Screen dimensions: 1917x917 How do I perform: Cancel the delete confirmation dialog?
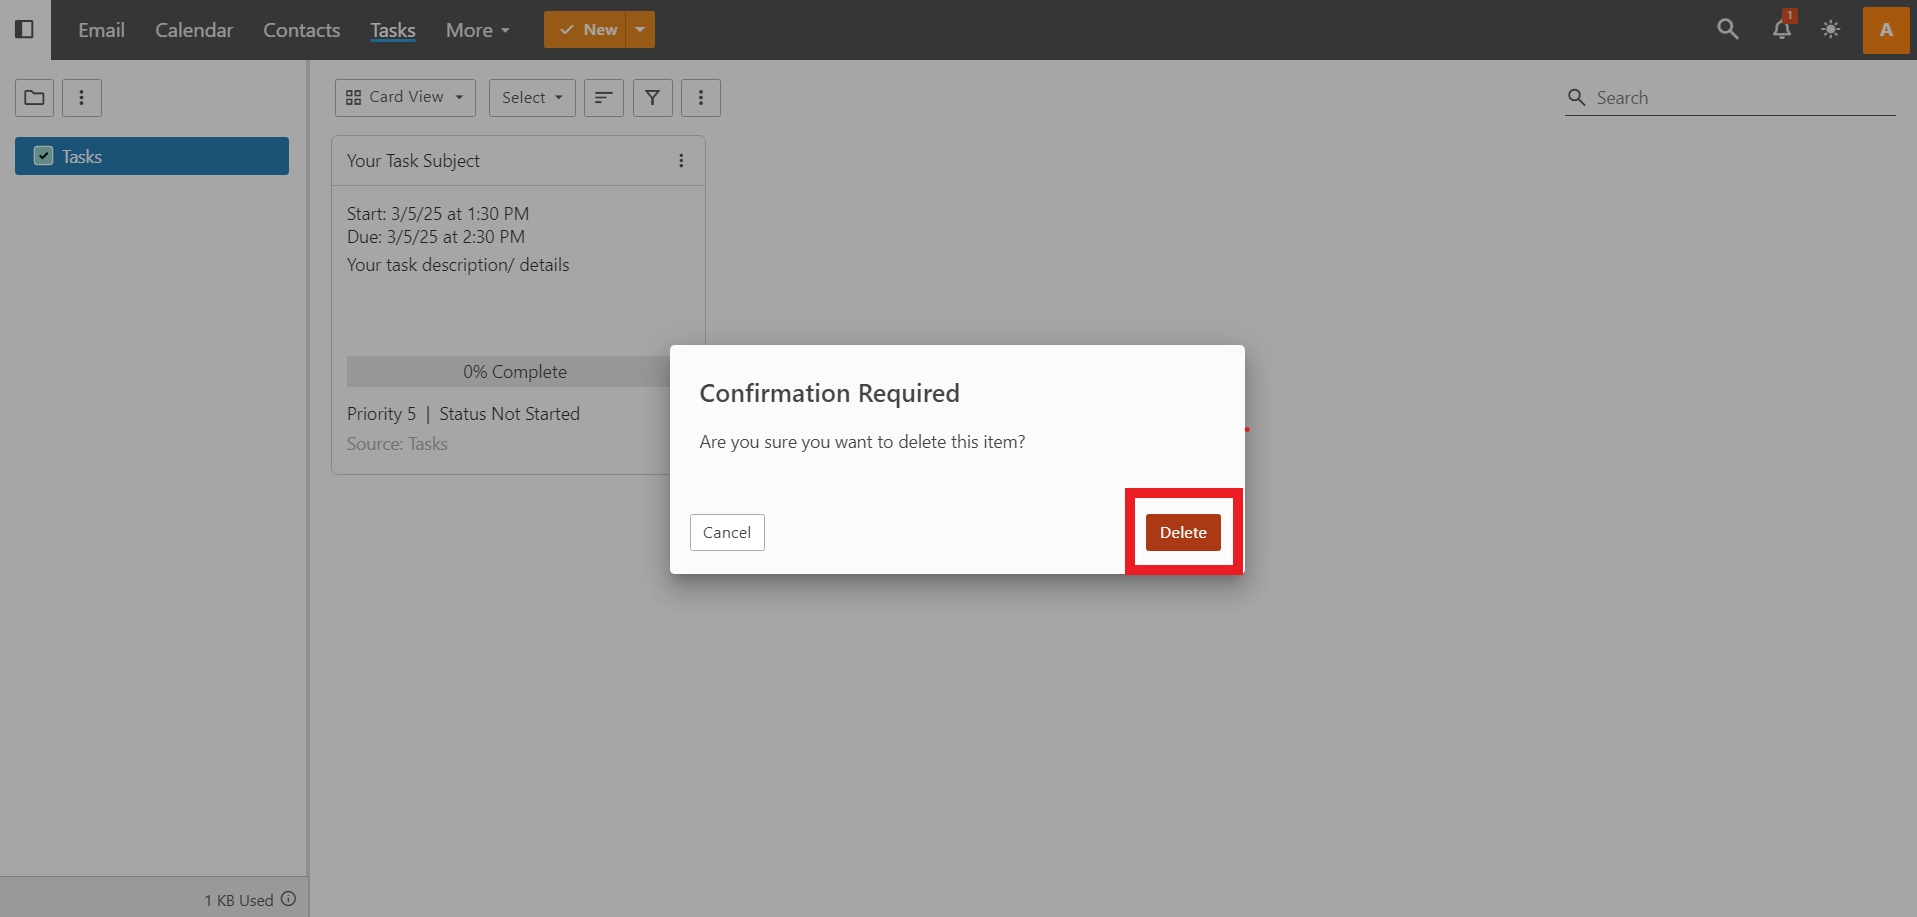point(727,533)
